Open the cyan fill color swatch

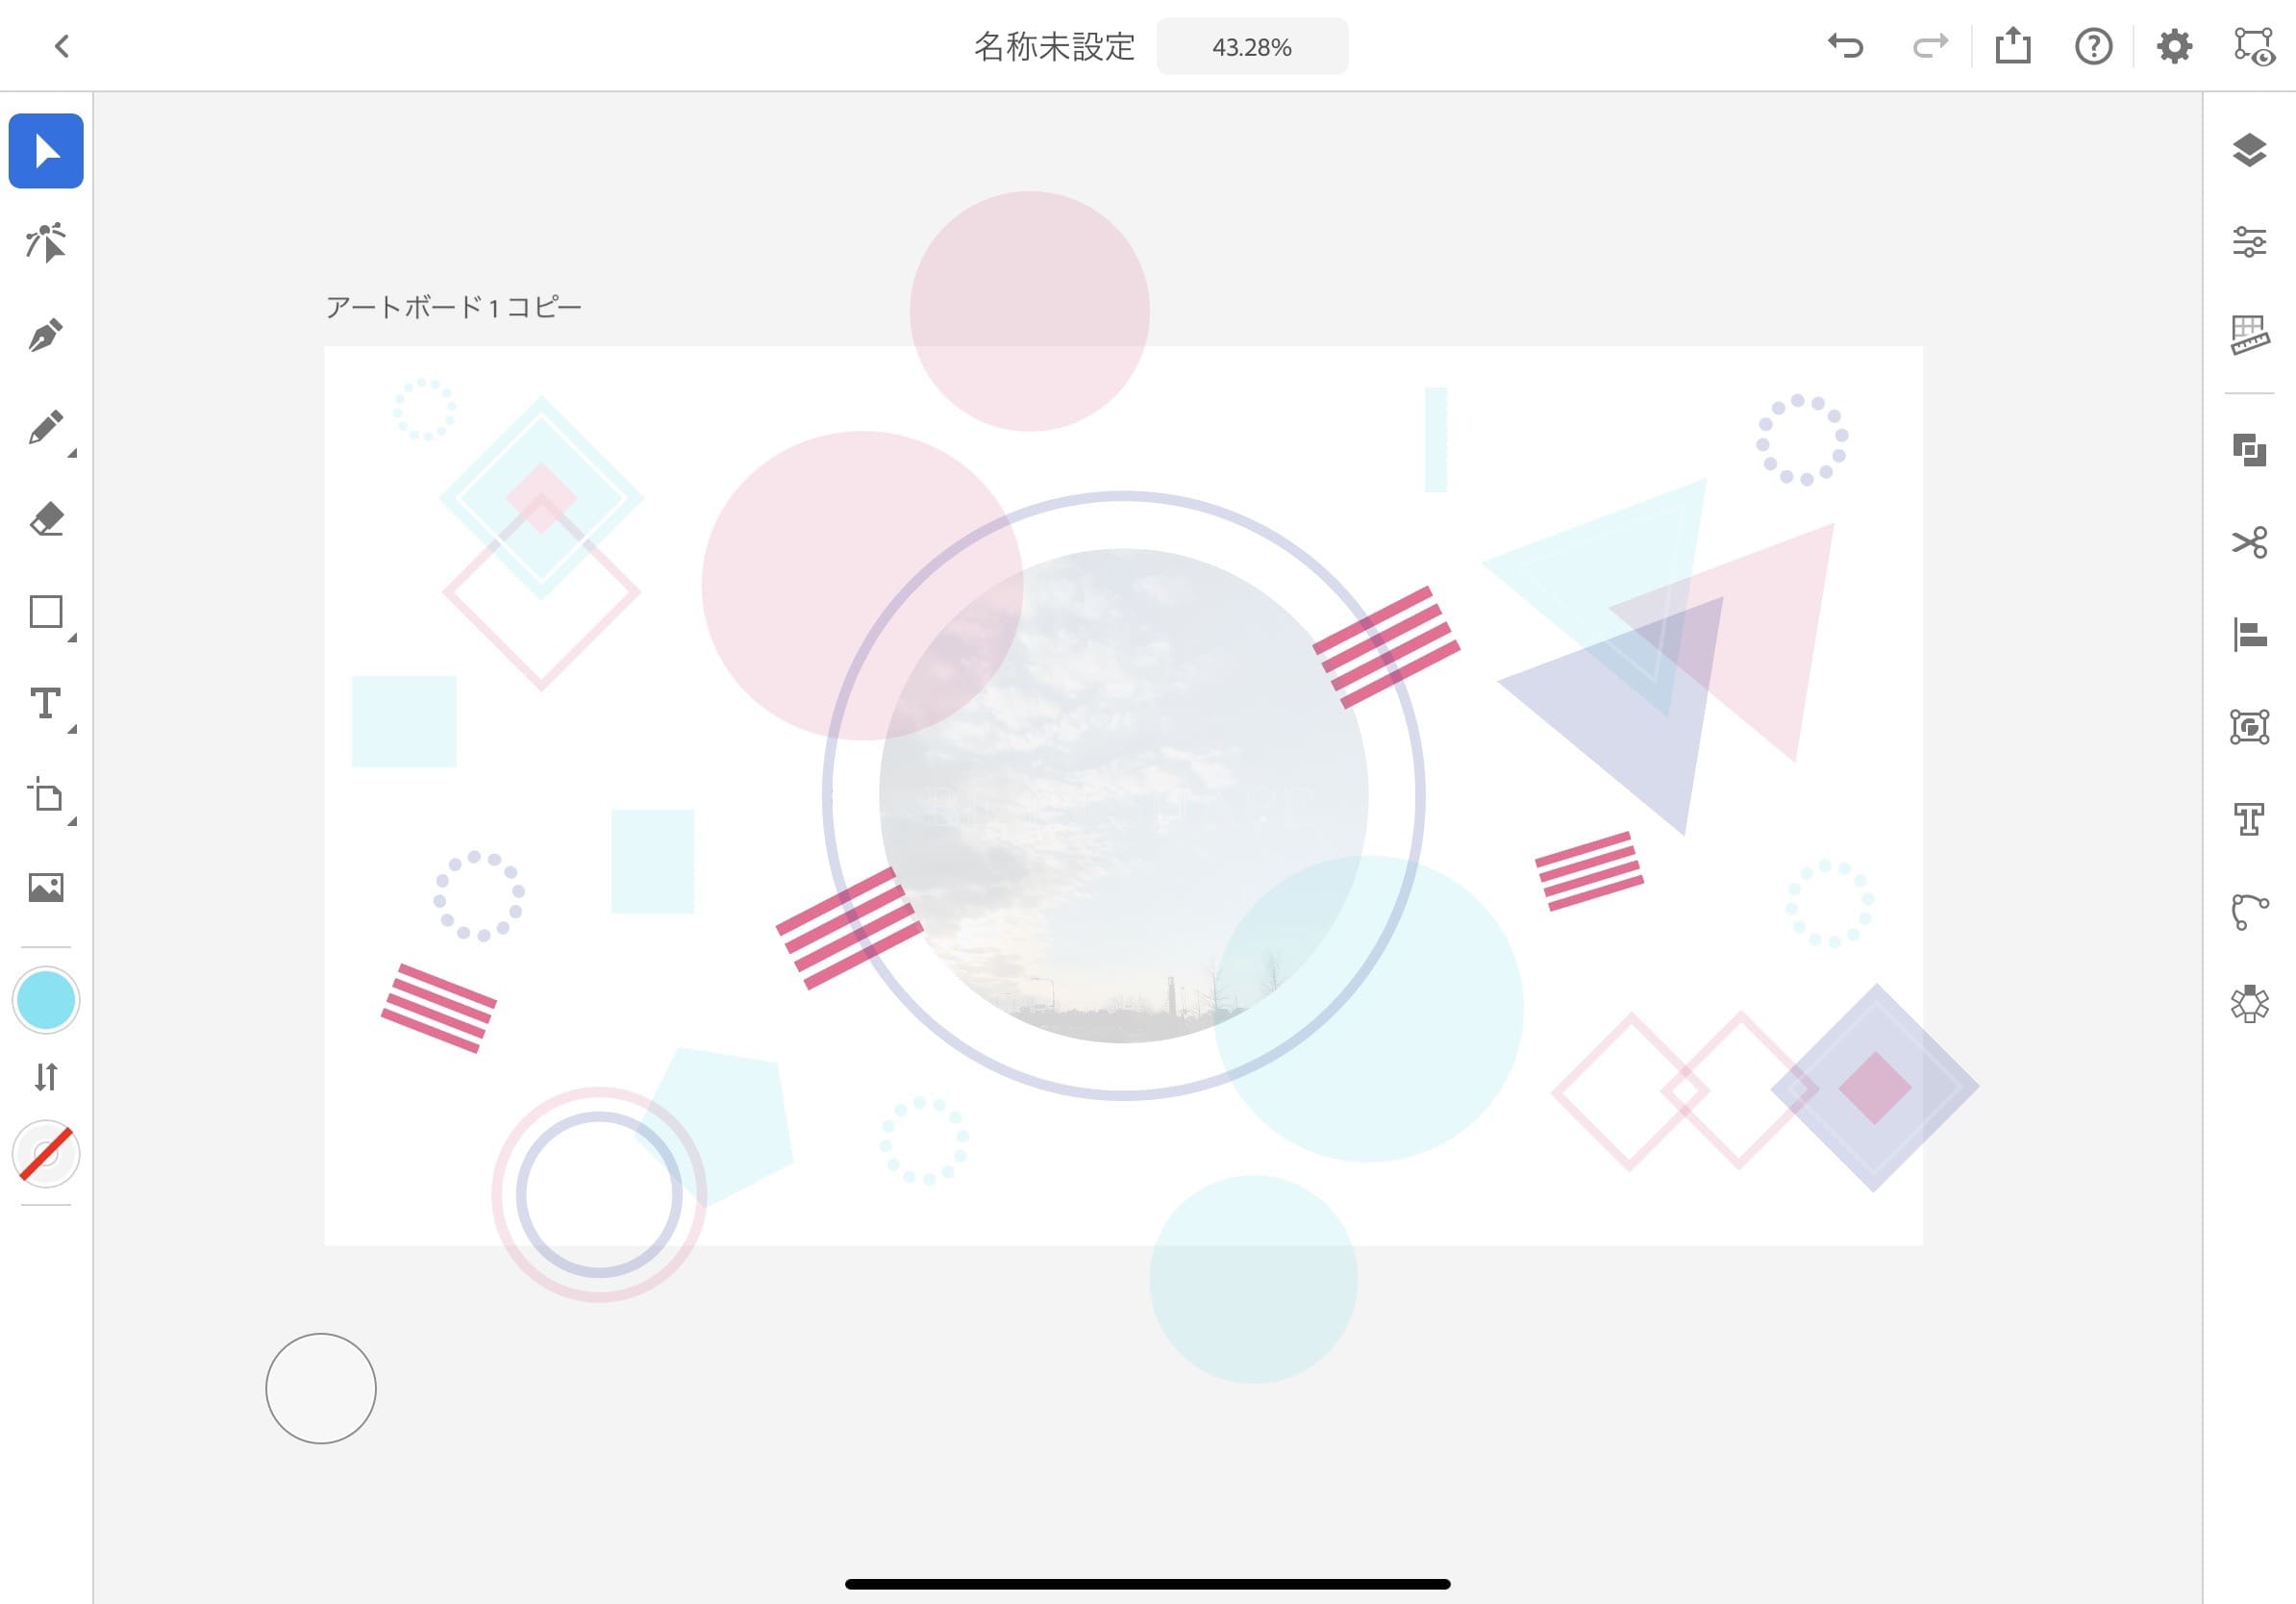[46, 1000]
